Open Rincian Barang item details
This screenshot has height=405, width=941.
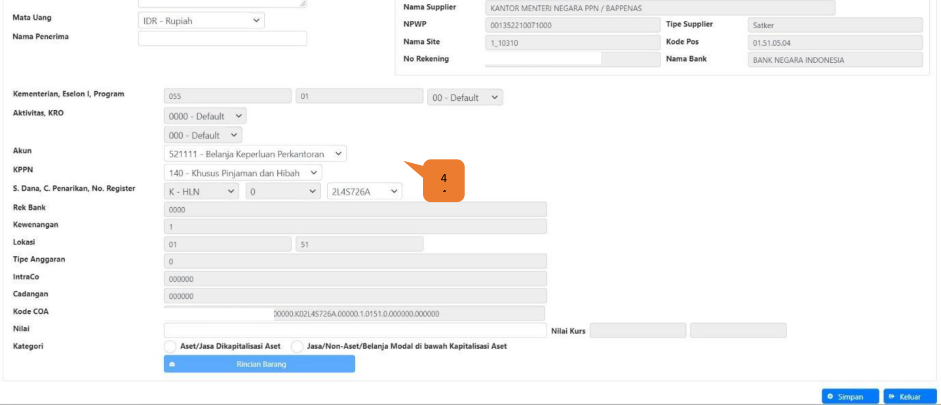(259, 365)
